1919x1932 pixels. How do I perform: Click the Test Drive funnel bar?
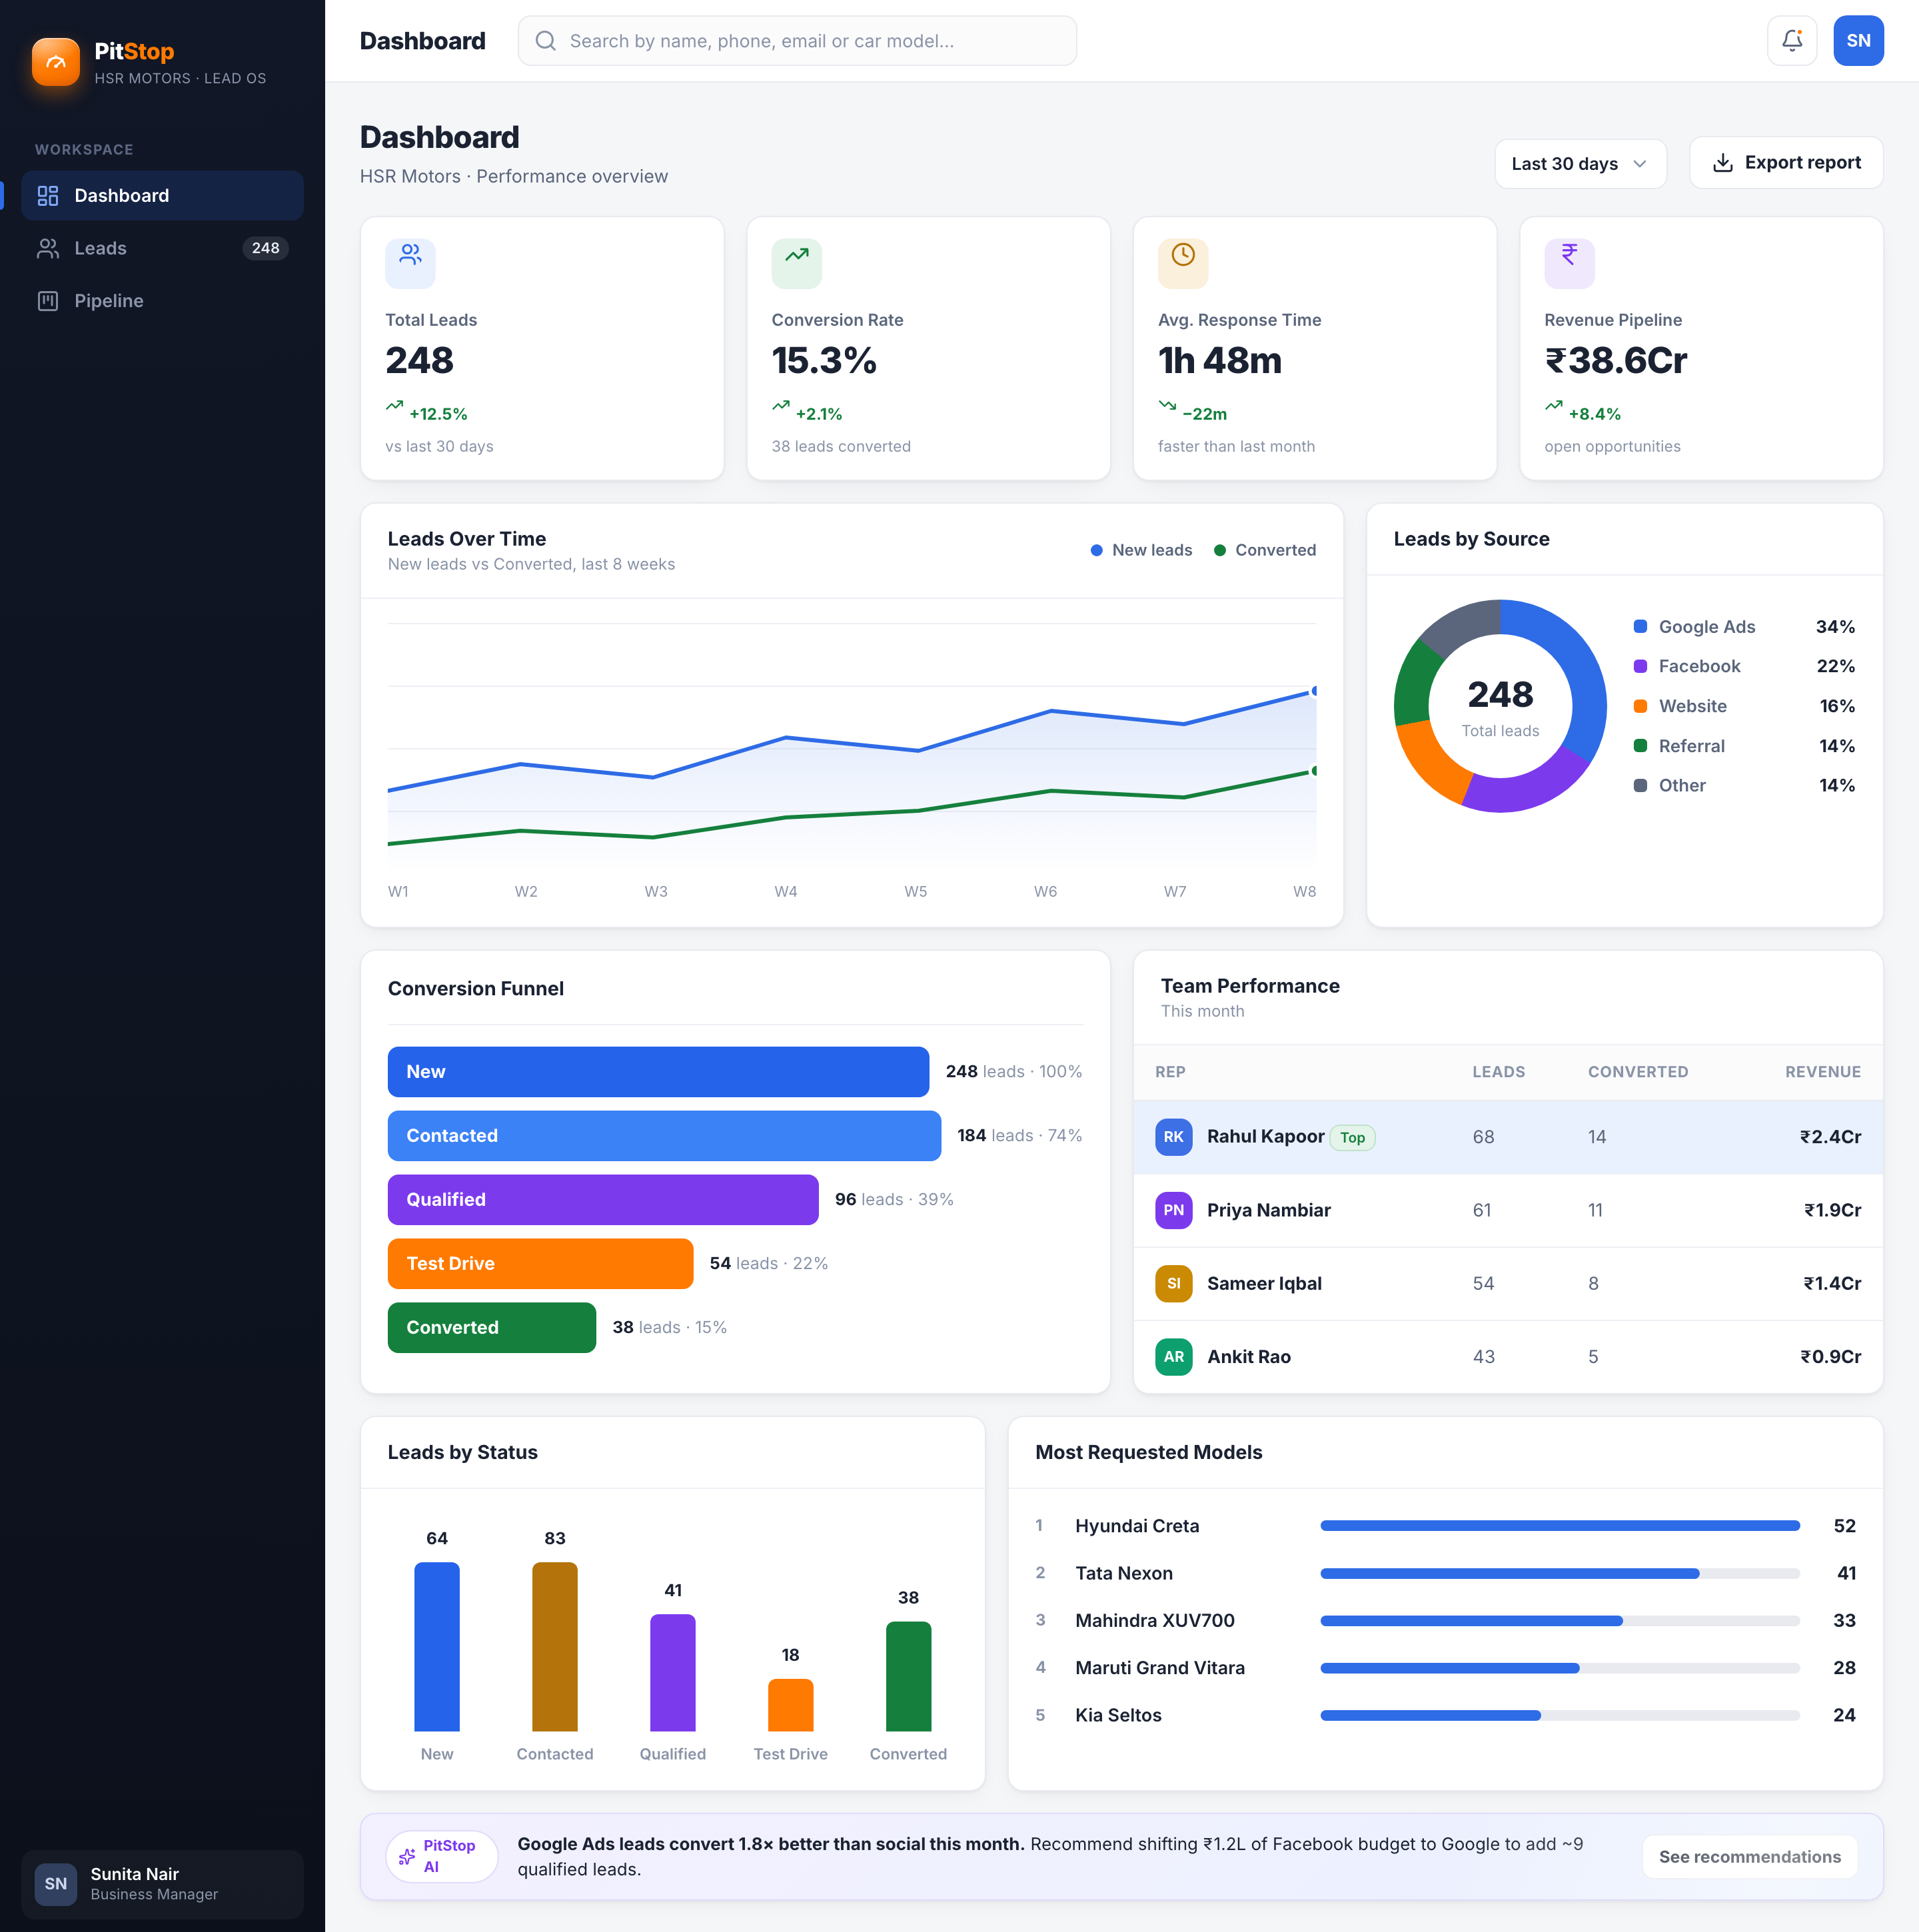[540, 1264]
